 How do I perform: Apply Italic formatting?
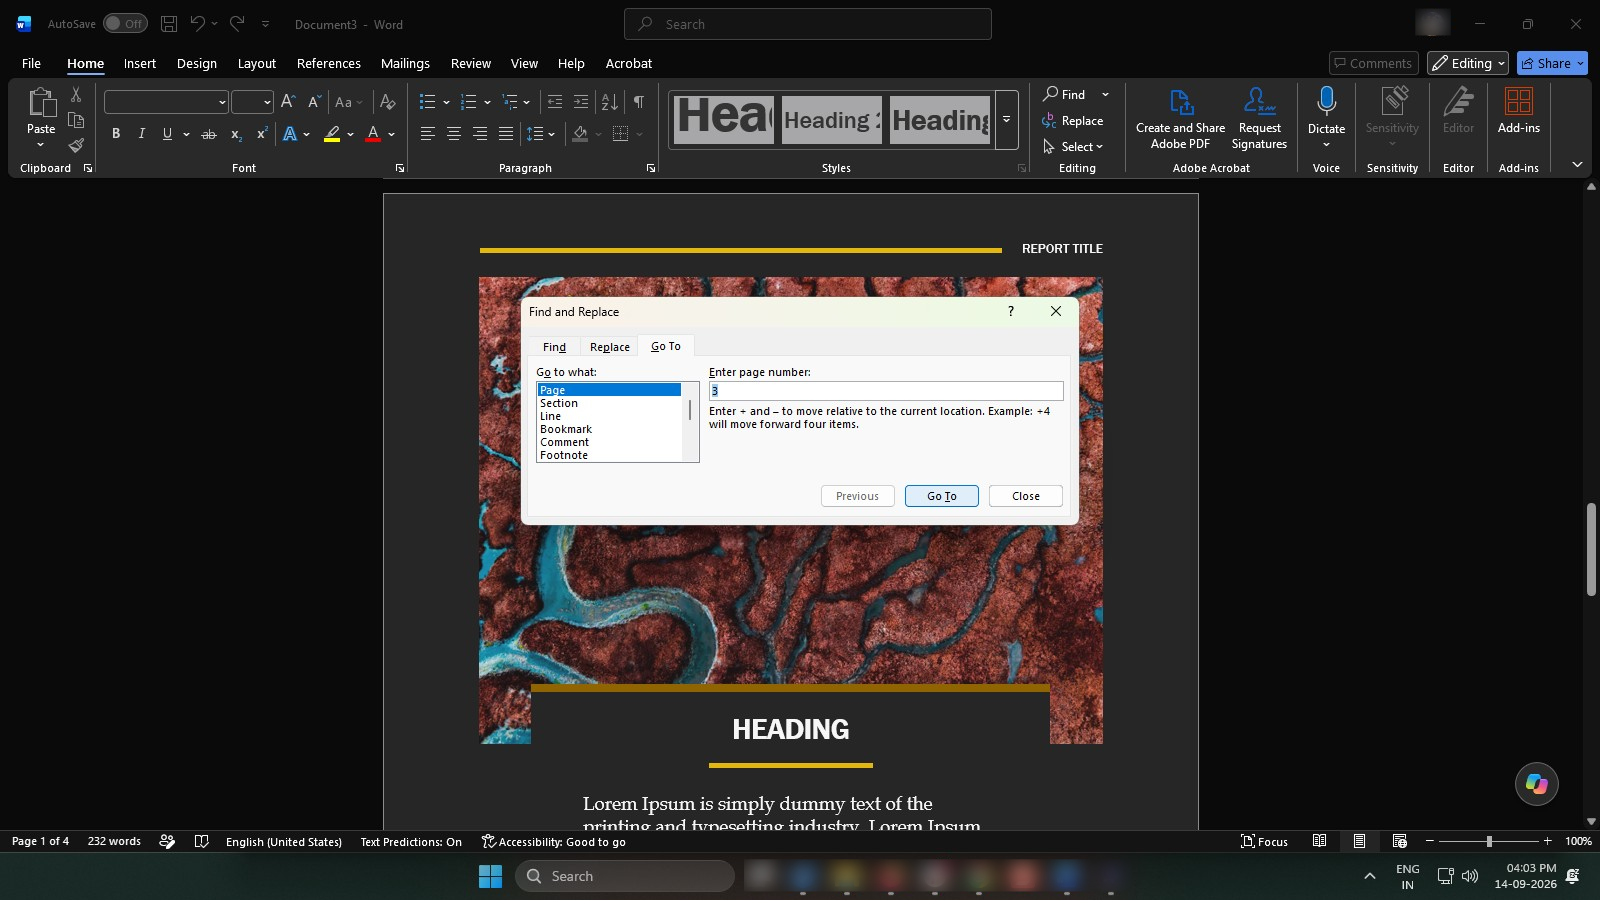pyautogui.click(x=141, y=134)
